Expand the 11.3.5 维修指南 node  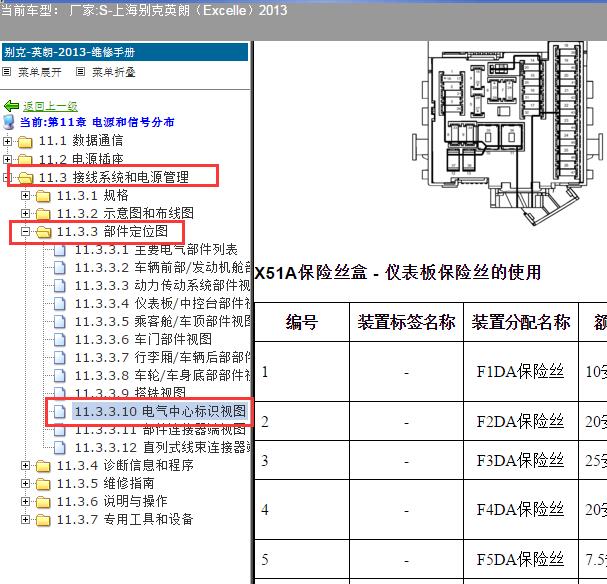[x=25, y=483]
